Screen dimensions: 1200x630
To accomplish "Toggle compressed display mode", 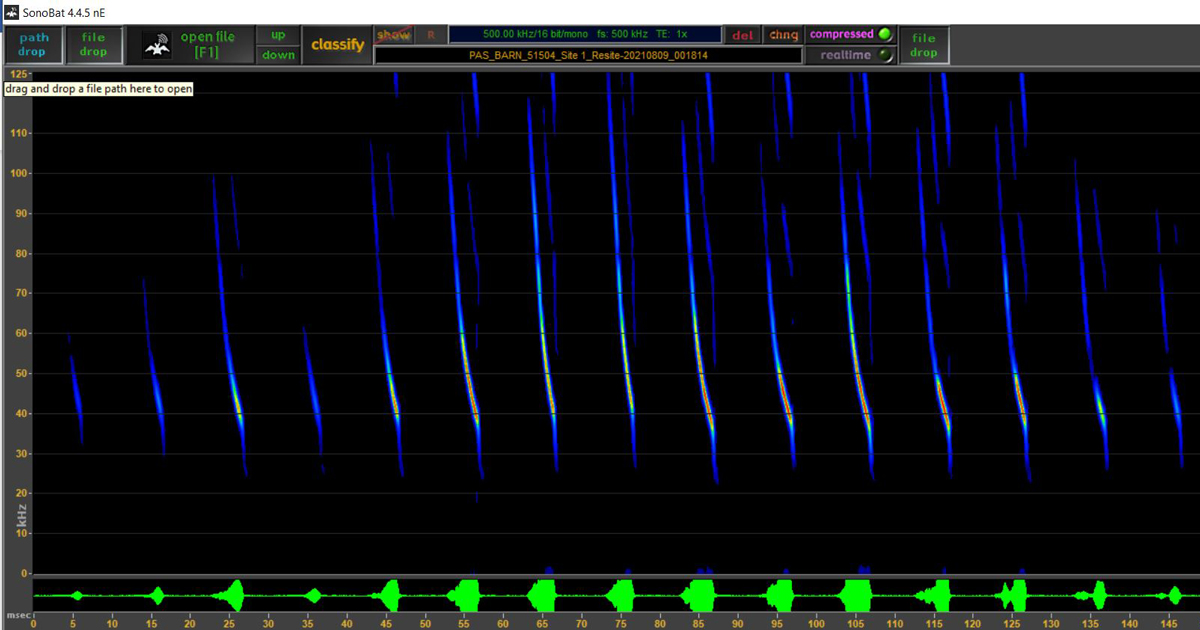I will pos(849,34).
